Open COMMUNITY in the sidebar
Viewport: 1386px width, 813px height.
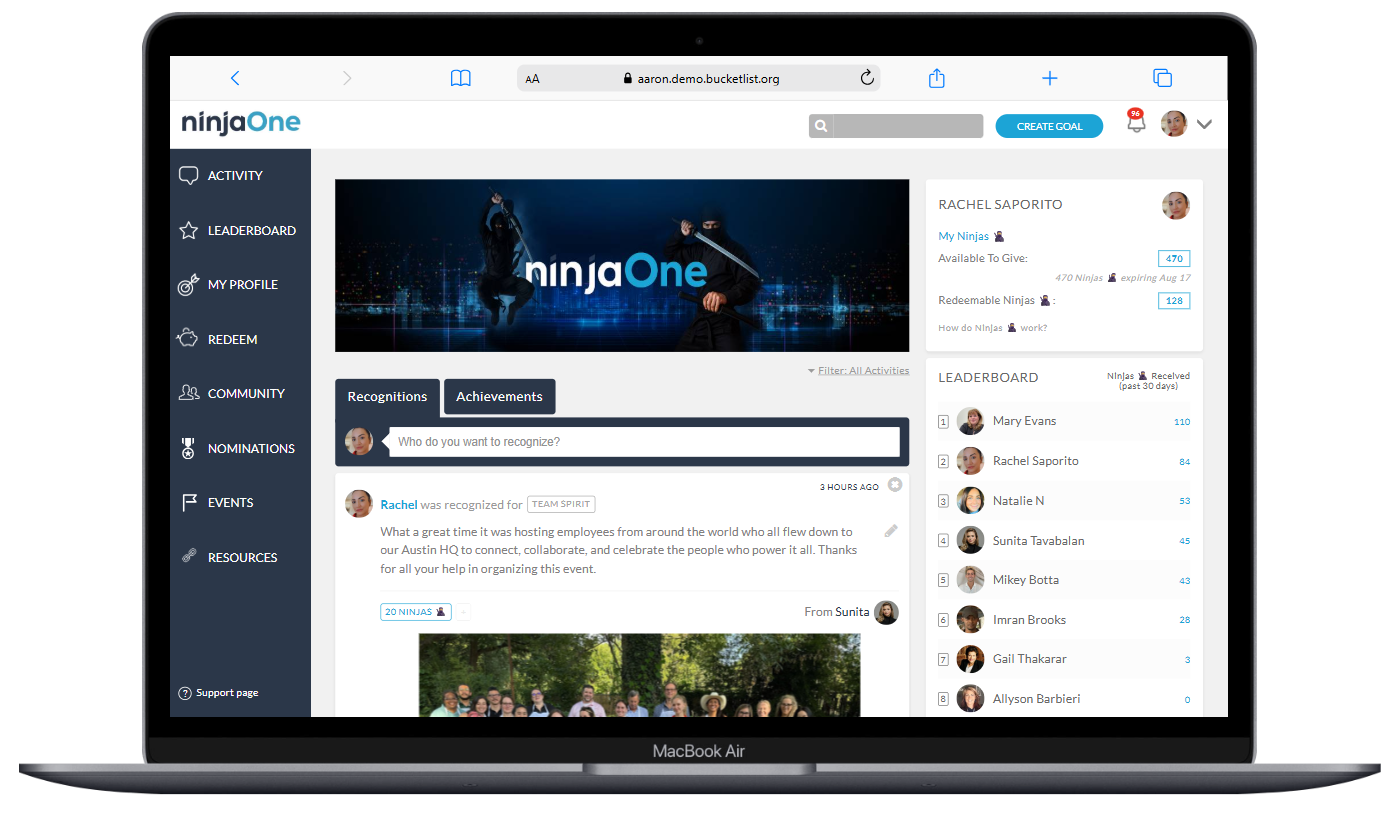pyautogui.click(x=231, y=394)
